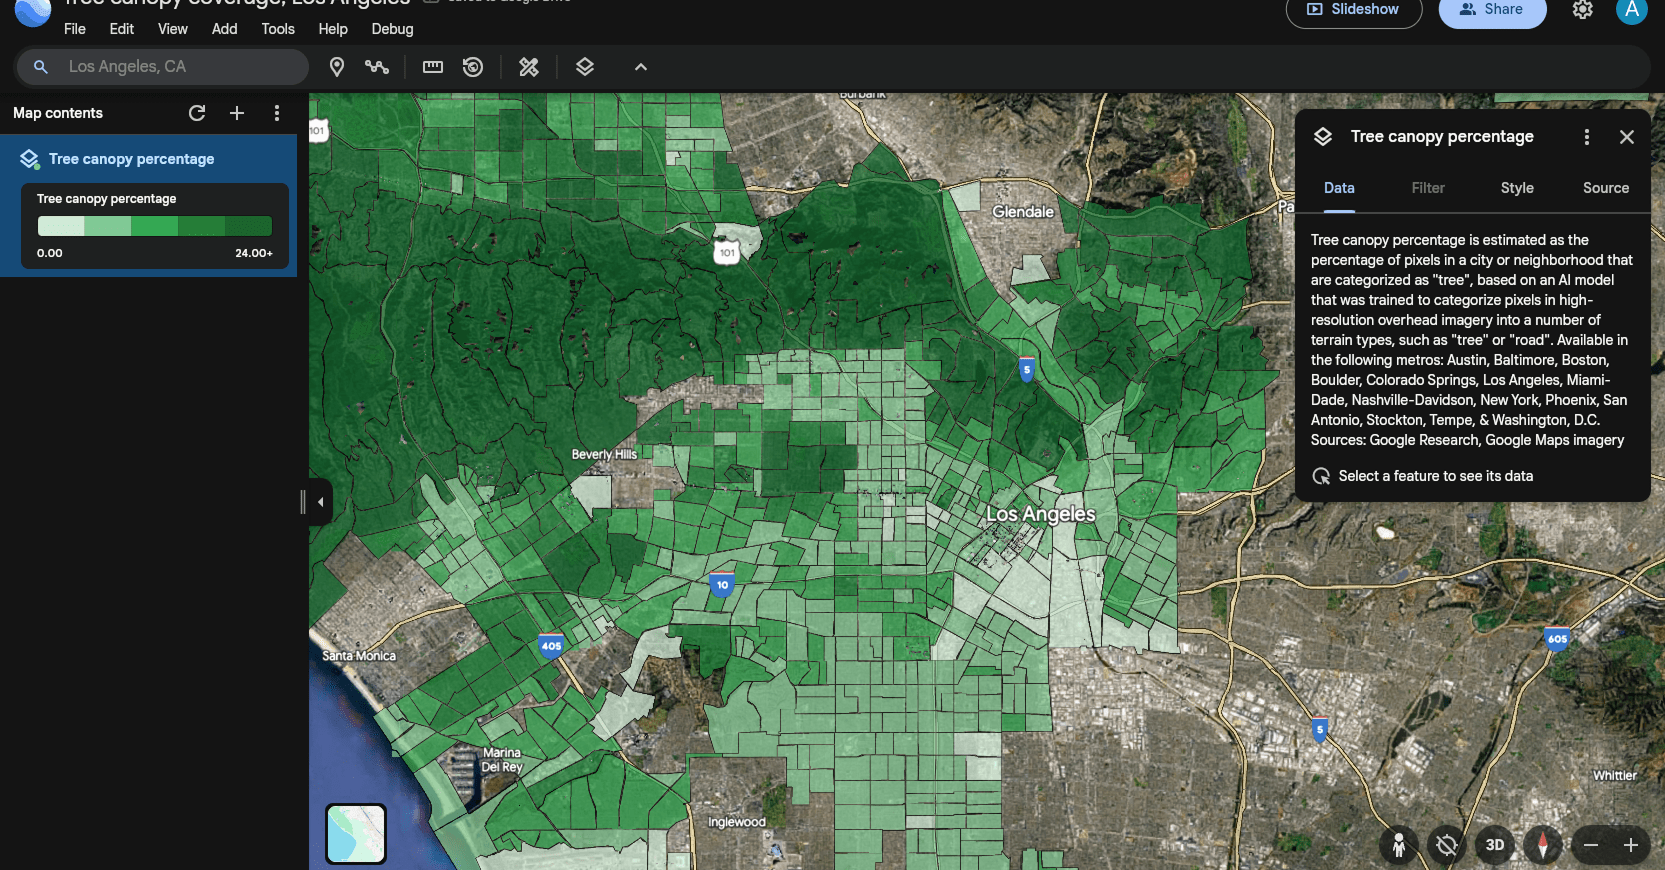Viewport: 1665px width, 870px height.
Task: Open the View menu
Action: pos(173,29)
